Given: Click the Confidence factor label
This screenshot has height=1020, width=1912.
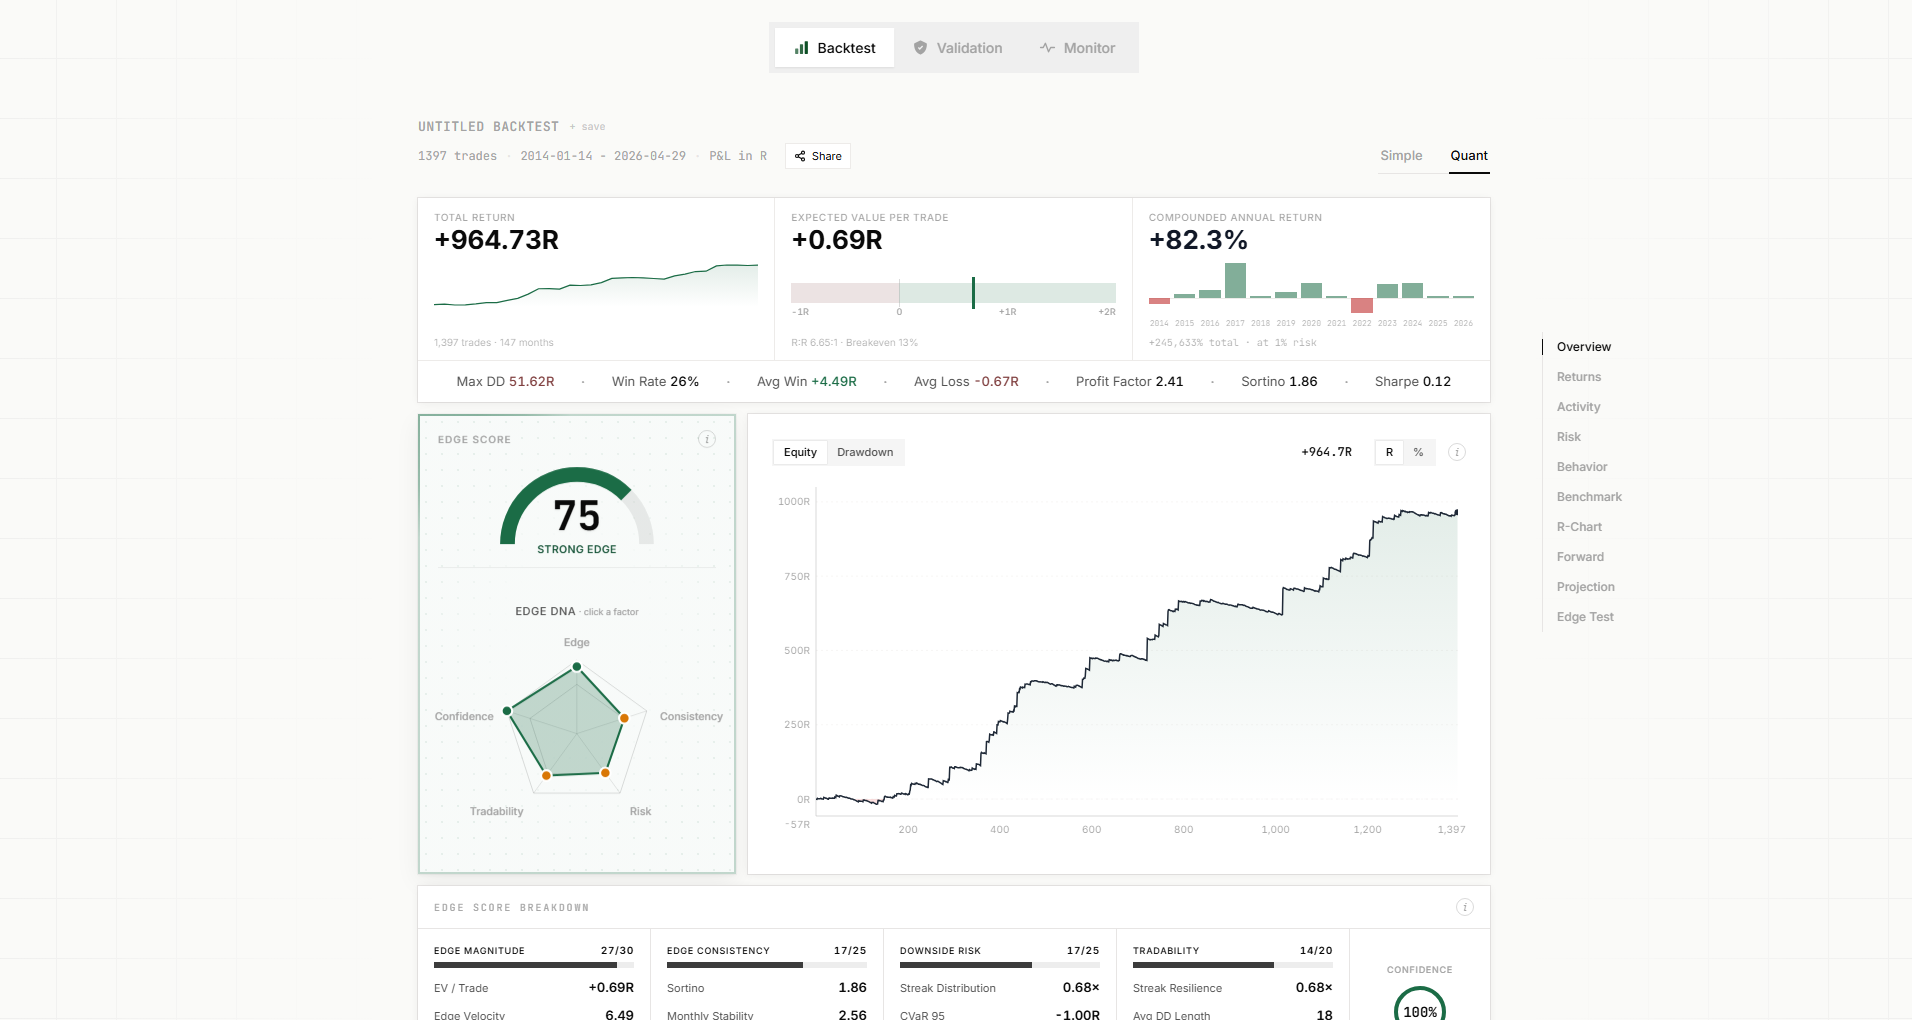Looking at the screenshot, I should [464, 717].
